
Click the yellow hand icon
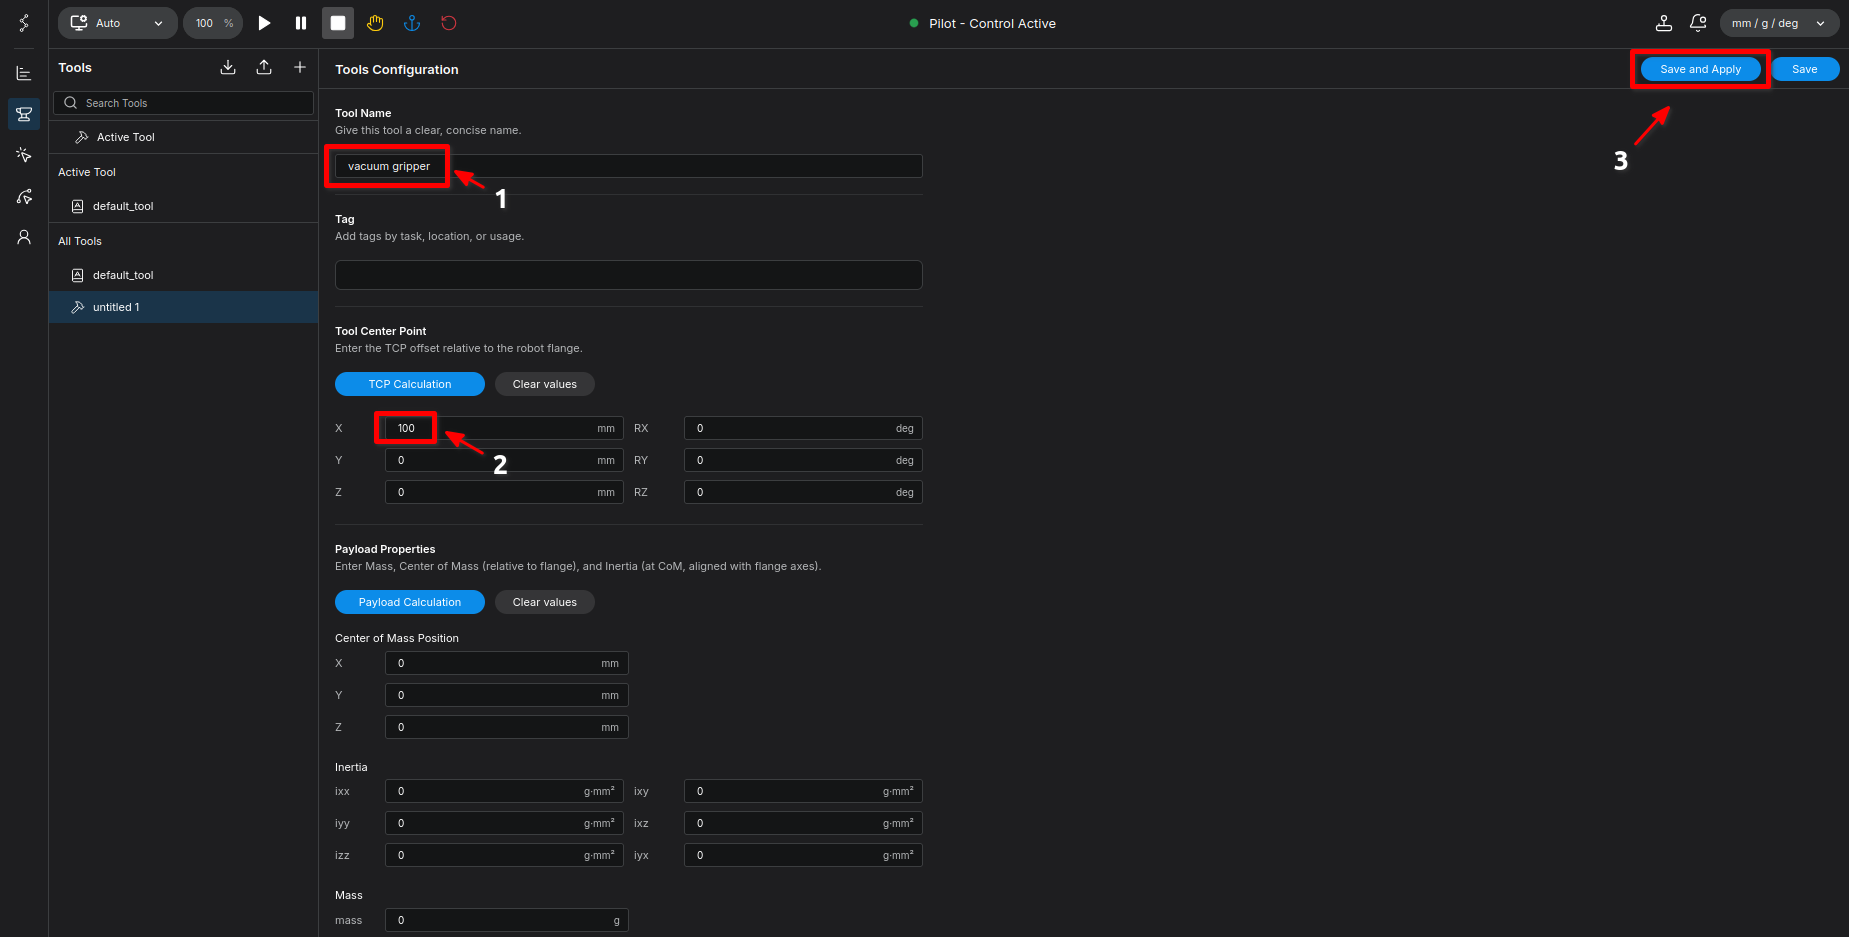click(x=375, y=23)
